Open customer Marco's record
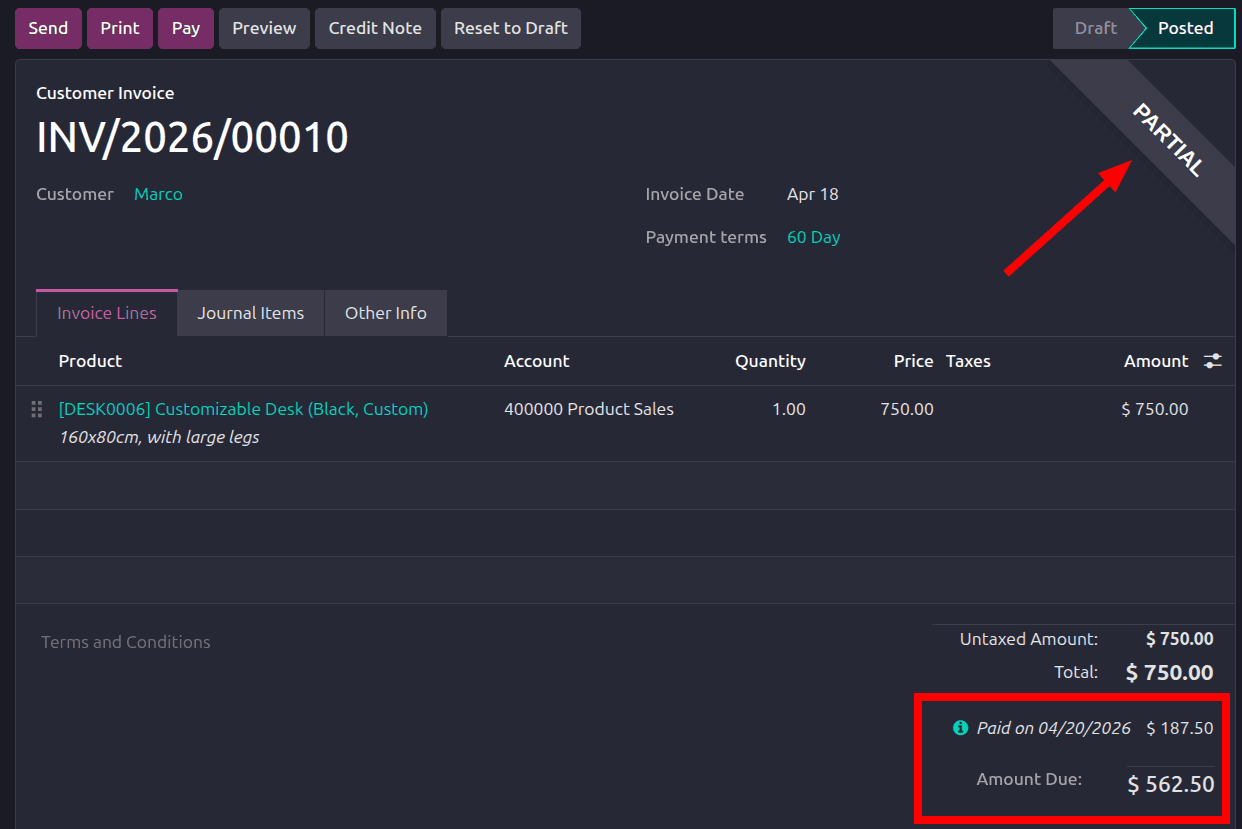This screenshot has height=829, width=1242. [158, 194]
